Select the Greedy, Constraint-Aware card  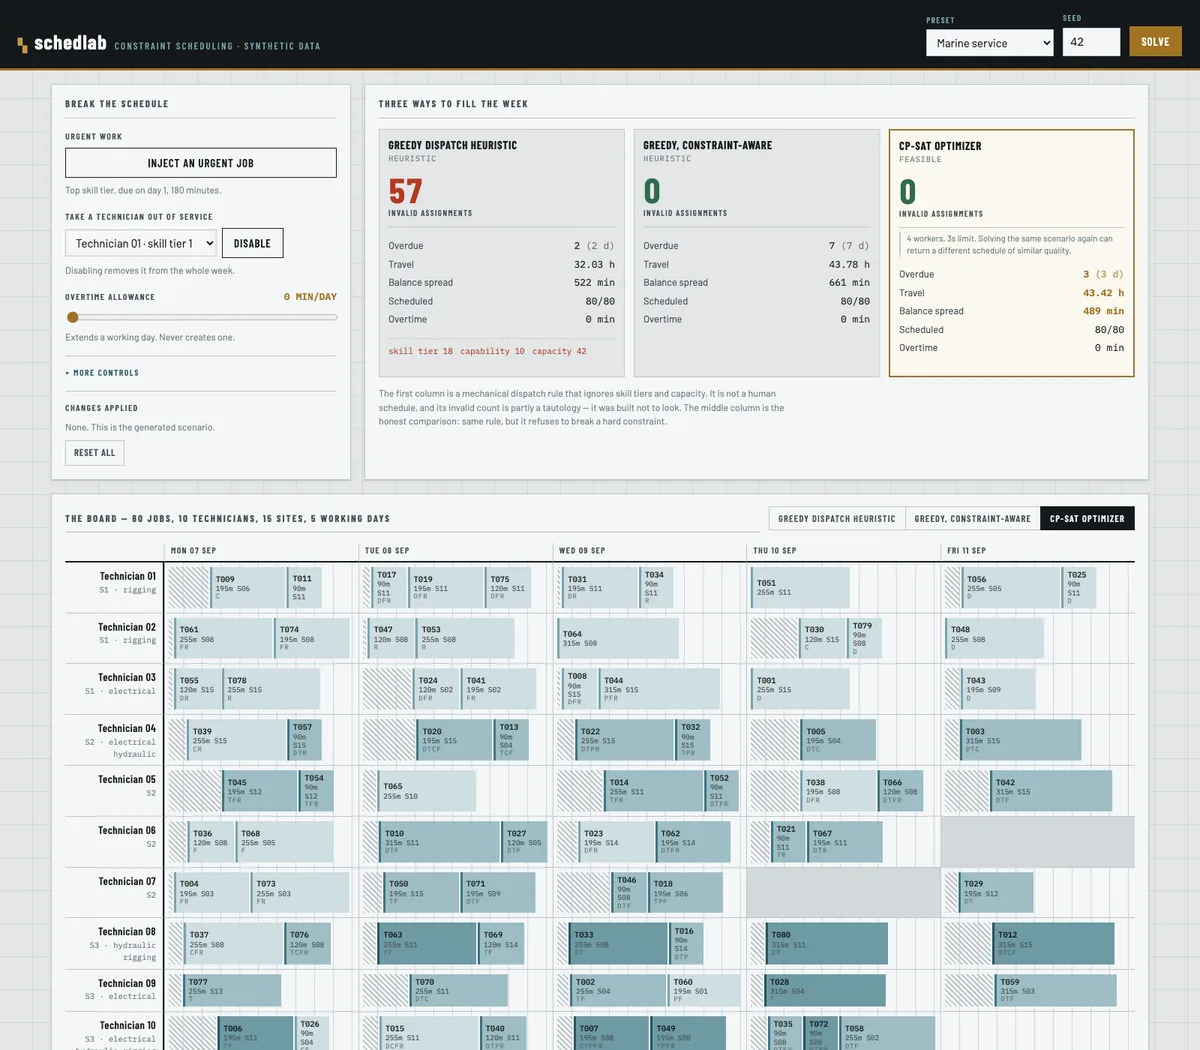pos(757,252)
